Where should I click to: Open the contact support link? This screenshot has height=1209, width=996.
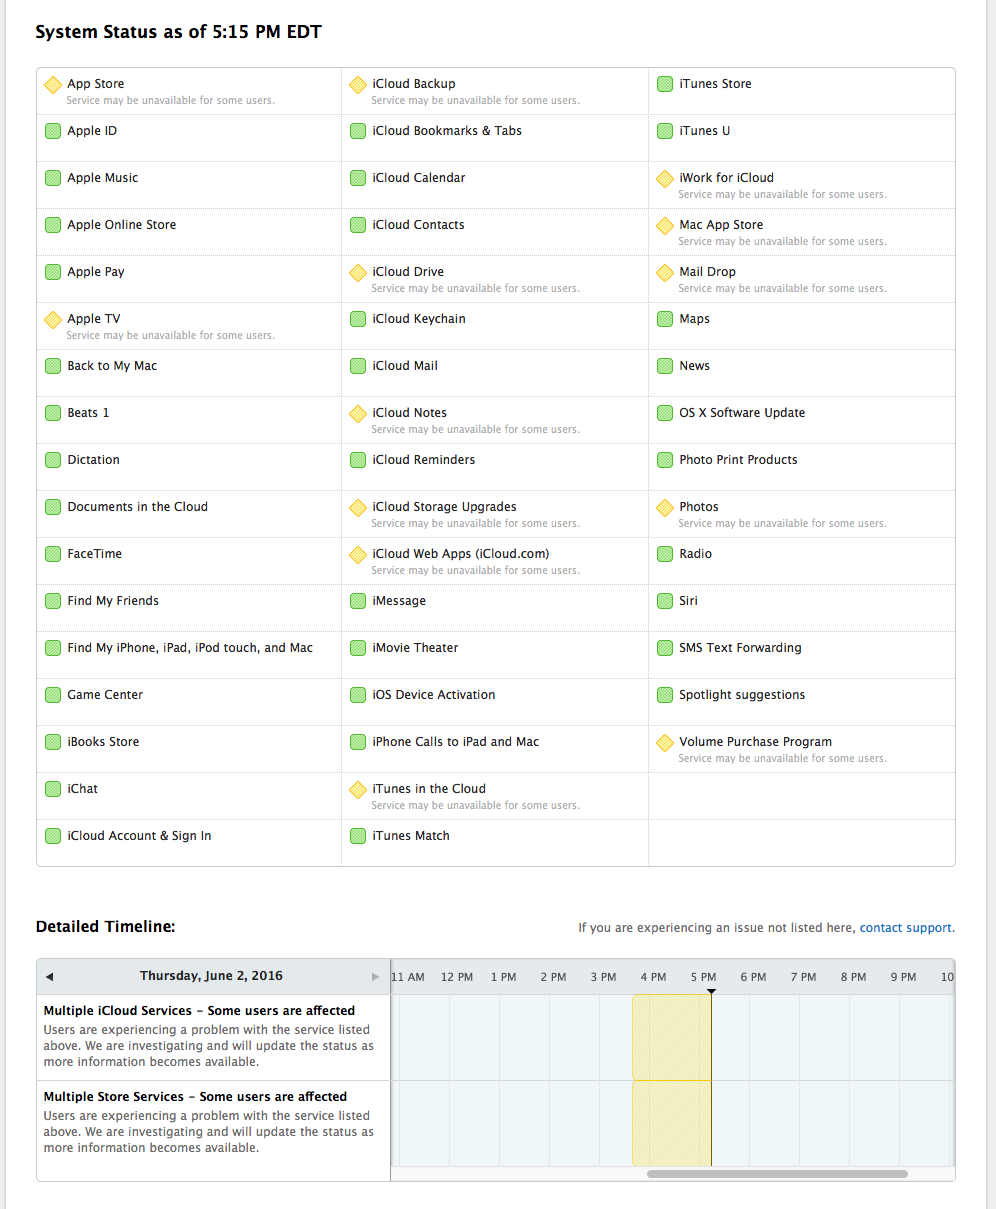tap(906, 928)
